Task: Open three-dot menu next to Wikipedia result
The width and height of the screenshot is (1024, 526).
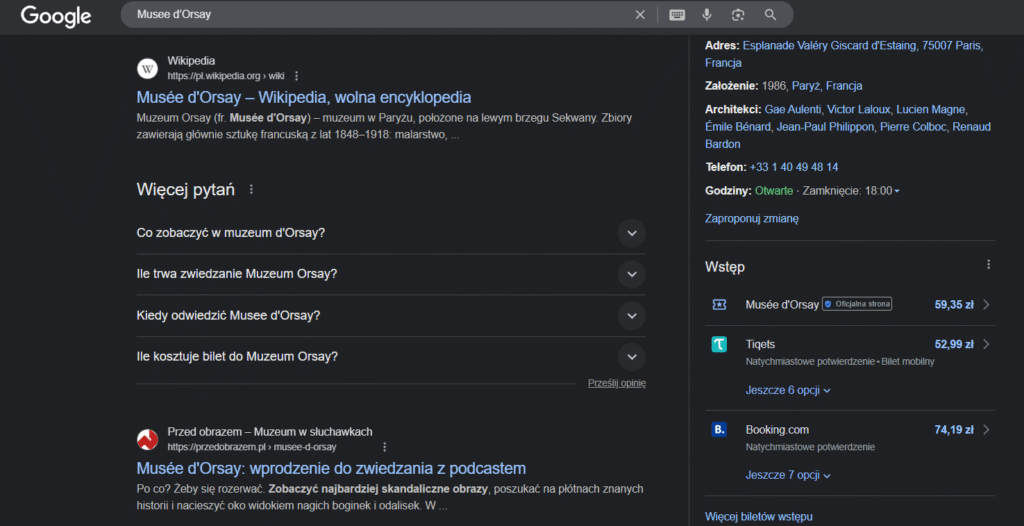Action: click(297, 76)
